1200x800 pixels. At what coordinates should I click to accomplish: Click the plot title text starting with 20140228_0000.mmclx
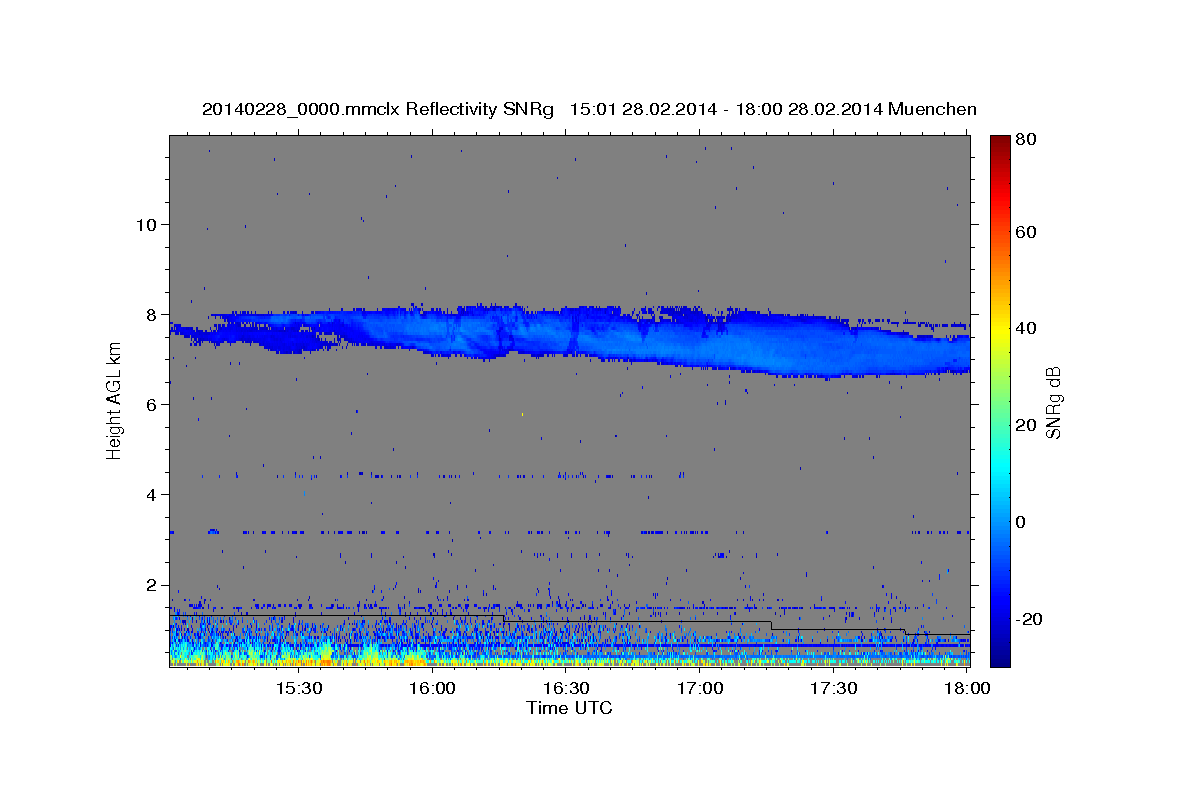[589, 109]
